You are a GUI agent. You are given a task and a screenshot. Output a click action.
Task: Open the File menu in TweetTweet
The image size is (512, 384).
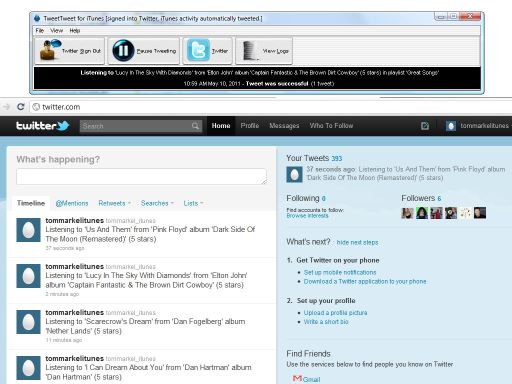tap(40, 31)
